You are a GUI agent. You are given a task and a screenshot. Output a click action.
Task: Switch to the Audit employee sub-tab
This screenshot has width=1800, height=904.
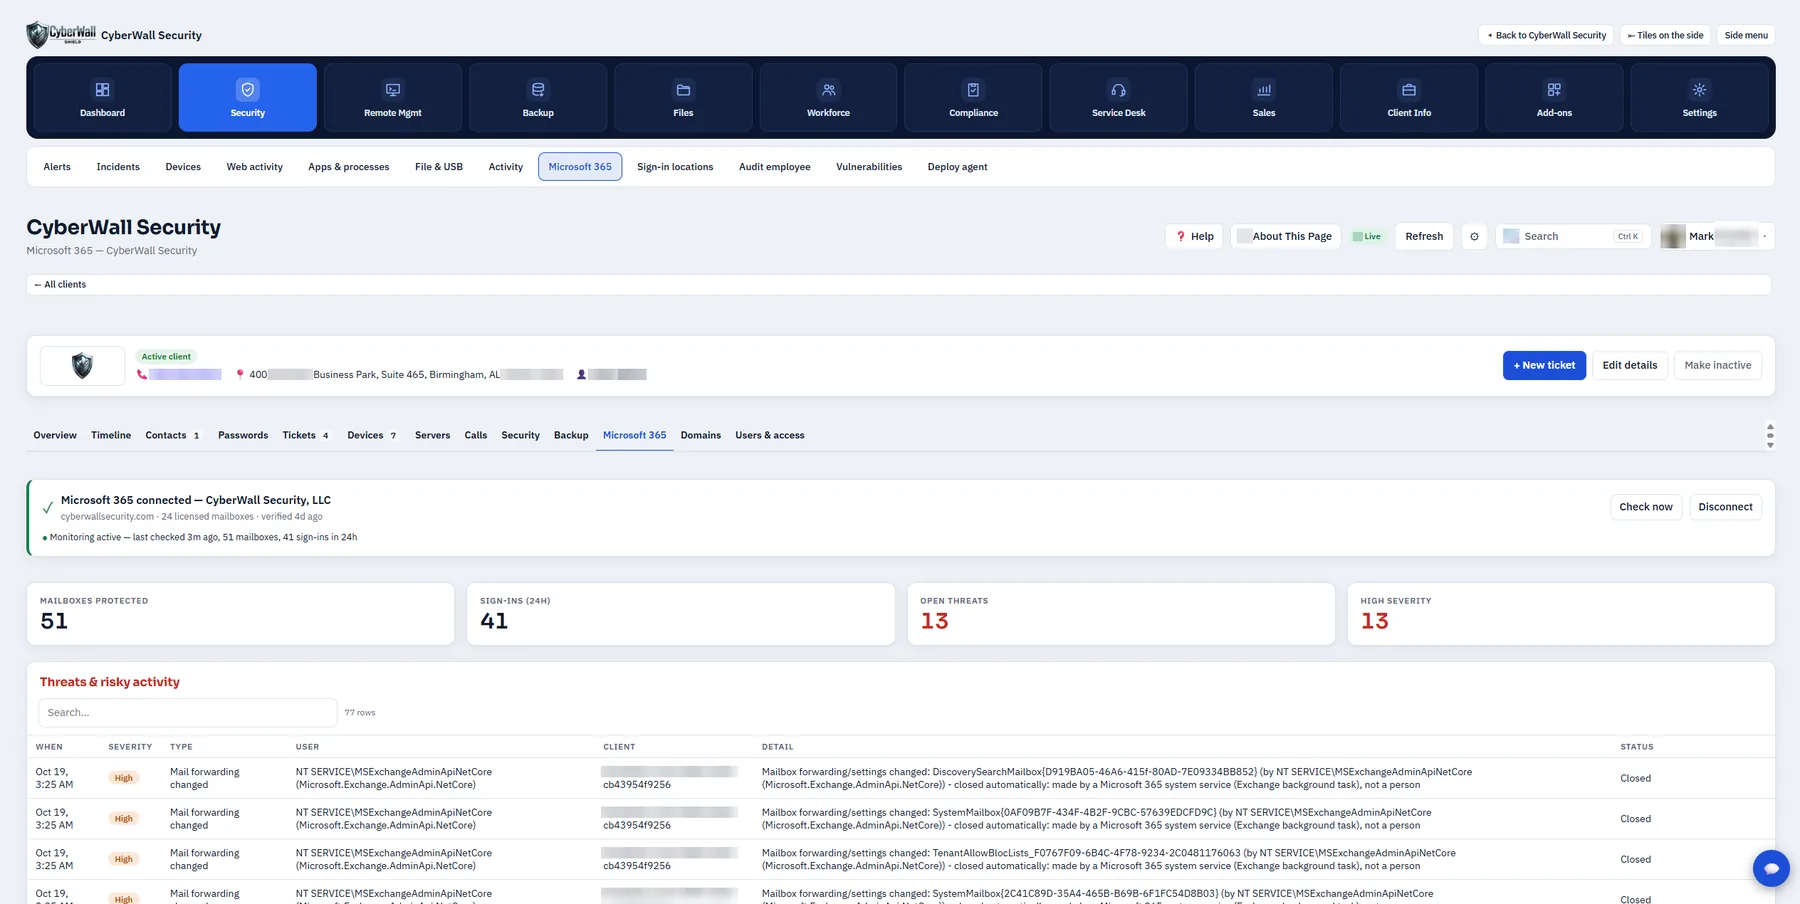point(775,167)
